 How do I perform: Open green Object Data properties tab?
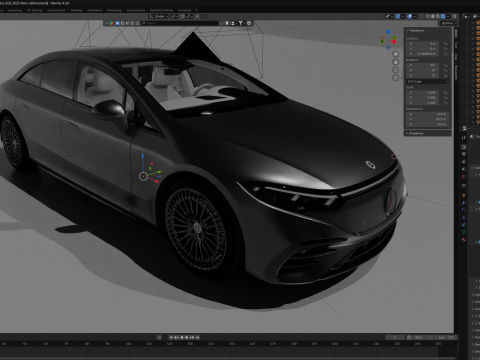(x=464, y=232)
